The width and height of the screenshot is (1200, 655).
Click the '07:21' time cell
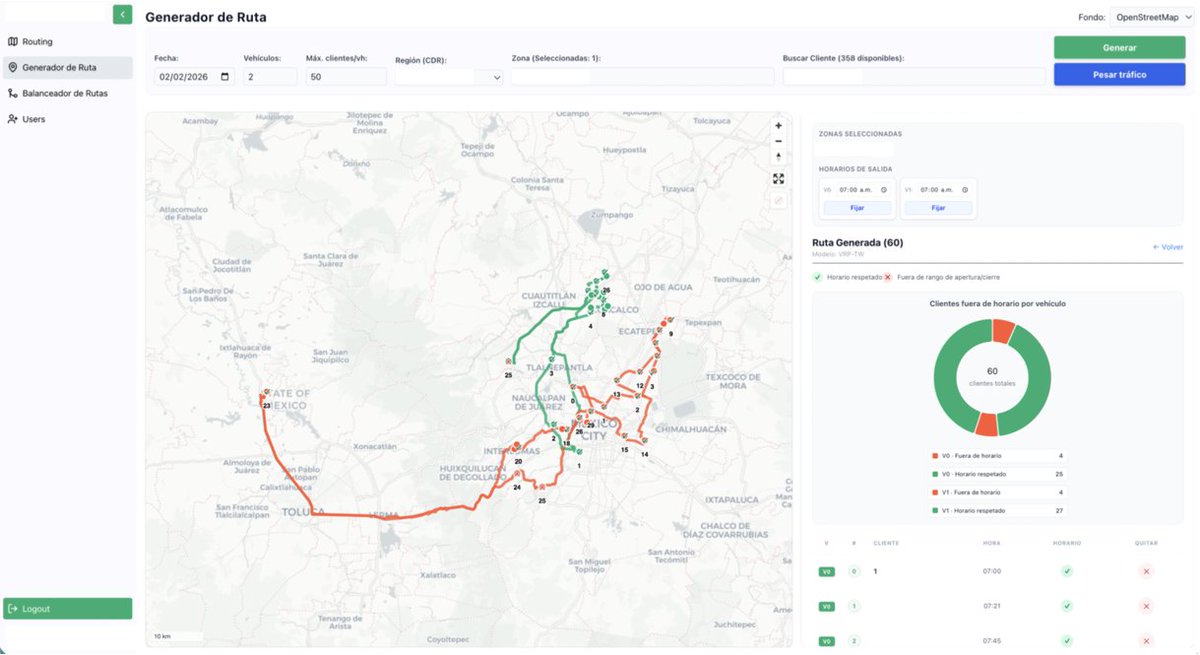(992, 606)
